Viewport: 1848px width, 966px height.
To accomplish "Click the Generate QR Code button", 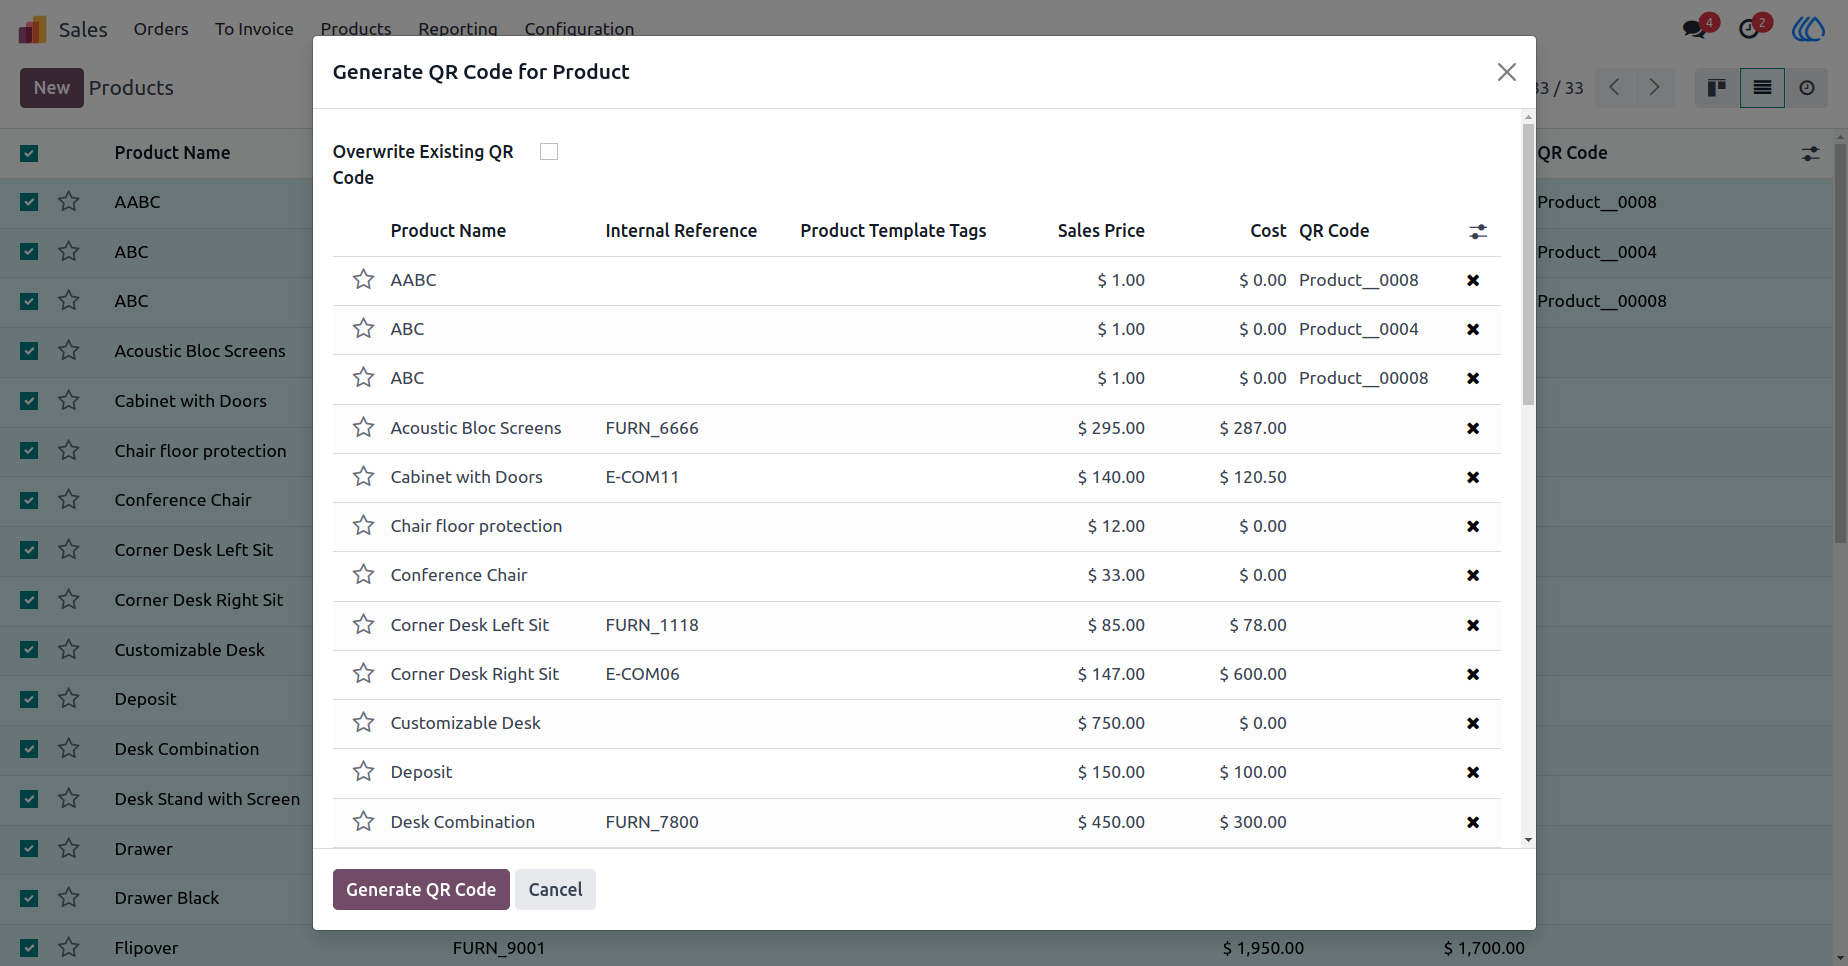I will pos(421,890).
